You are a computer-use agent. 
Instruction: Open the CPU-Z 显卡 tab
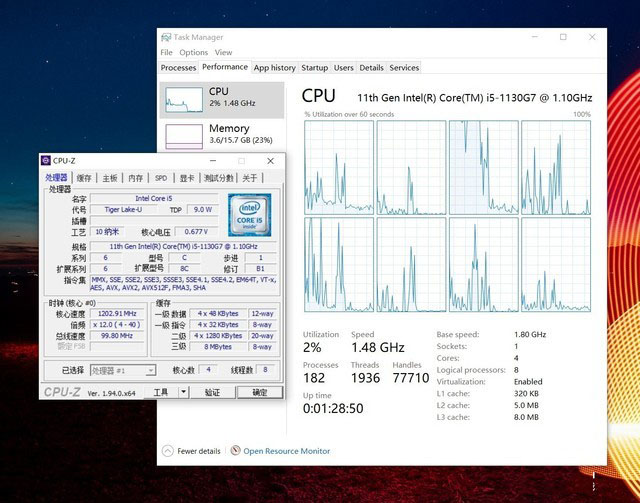click(x=187, y=178)
